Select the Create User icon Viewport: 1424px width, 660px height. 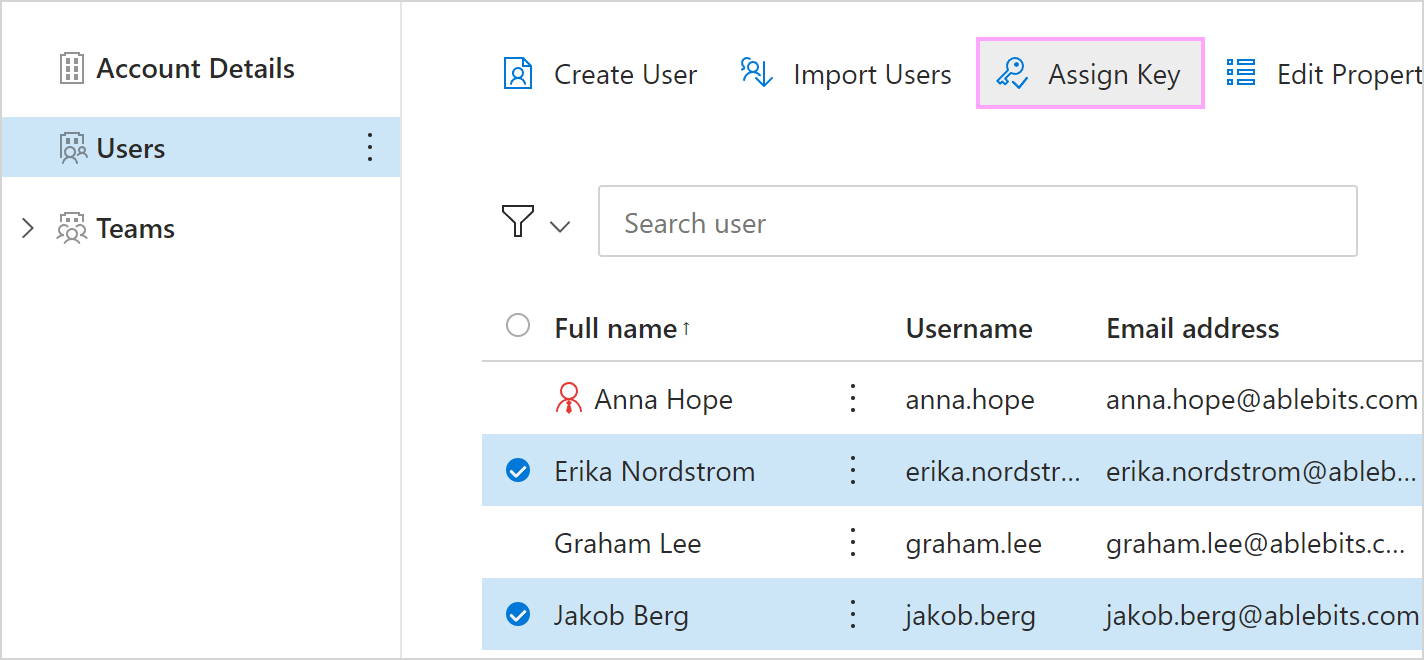[517, 73]
